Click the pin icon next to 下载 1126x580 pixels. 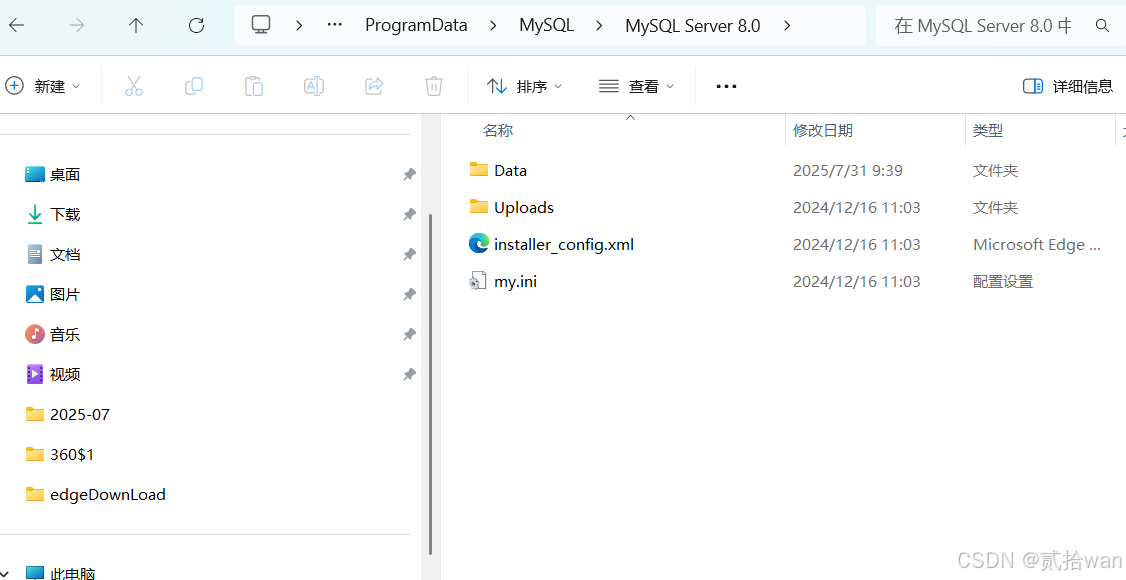point(409,215)
